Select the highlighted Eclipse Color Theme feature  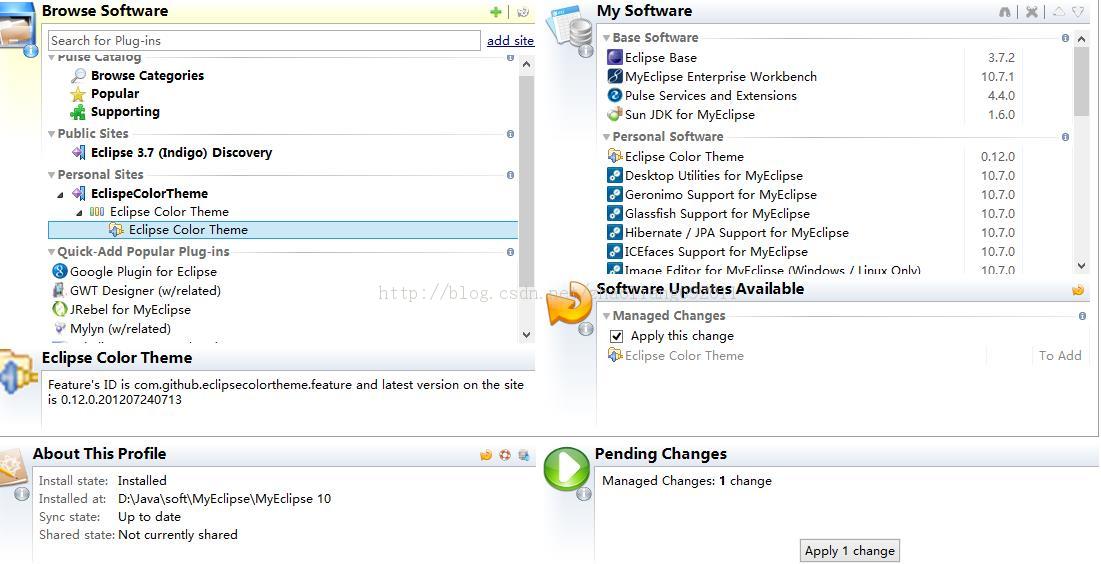[x=283, y=230]
